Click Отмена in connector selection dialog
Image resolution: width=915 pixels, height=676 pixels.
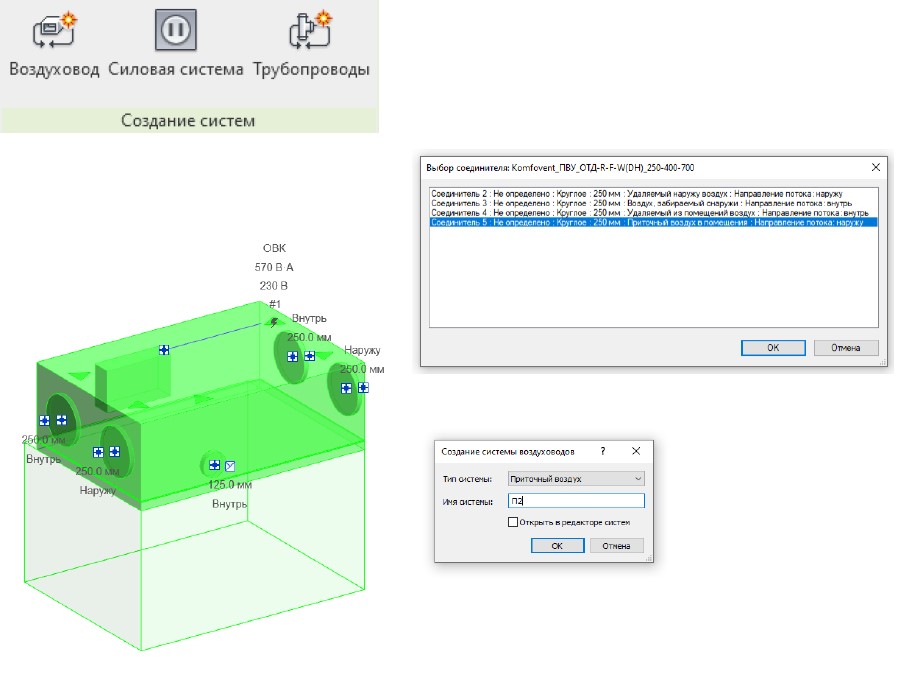[x=846, y=347]
